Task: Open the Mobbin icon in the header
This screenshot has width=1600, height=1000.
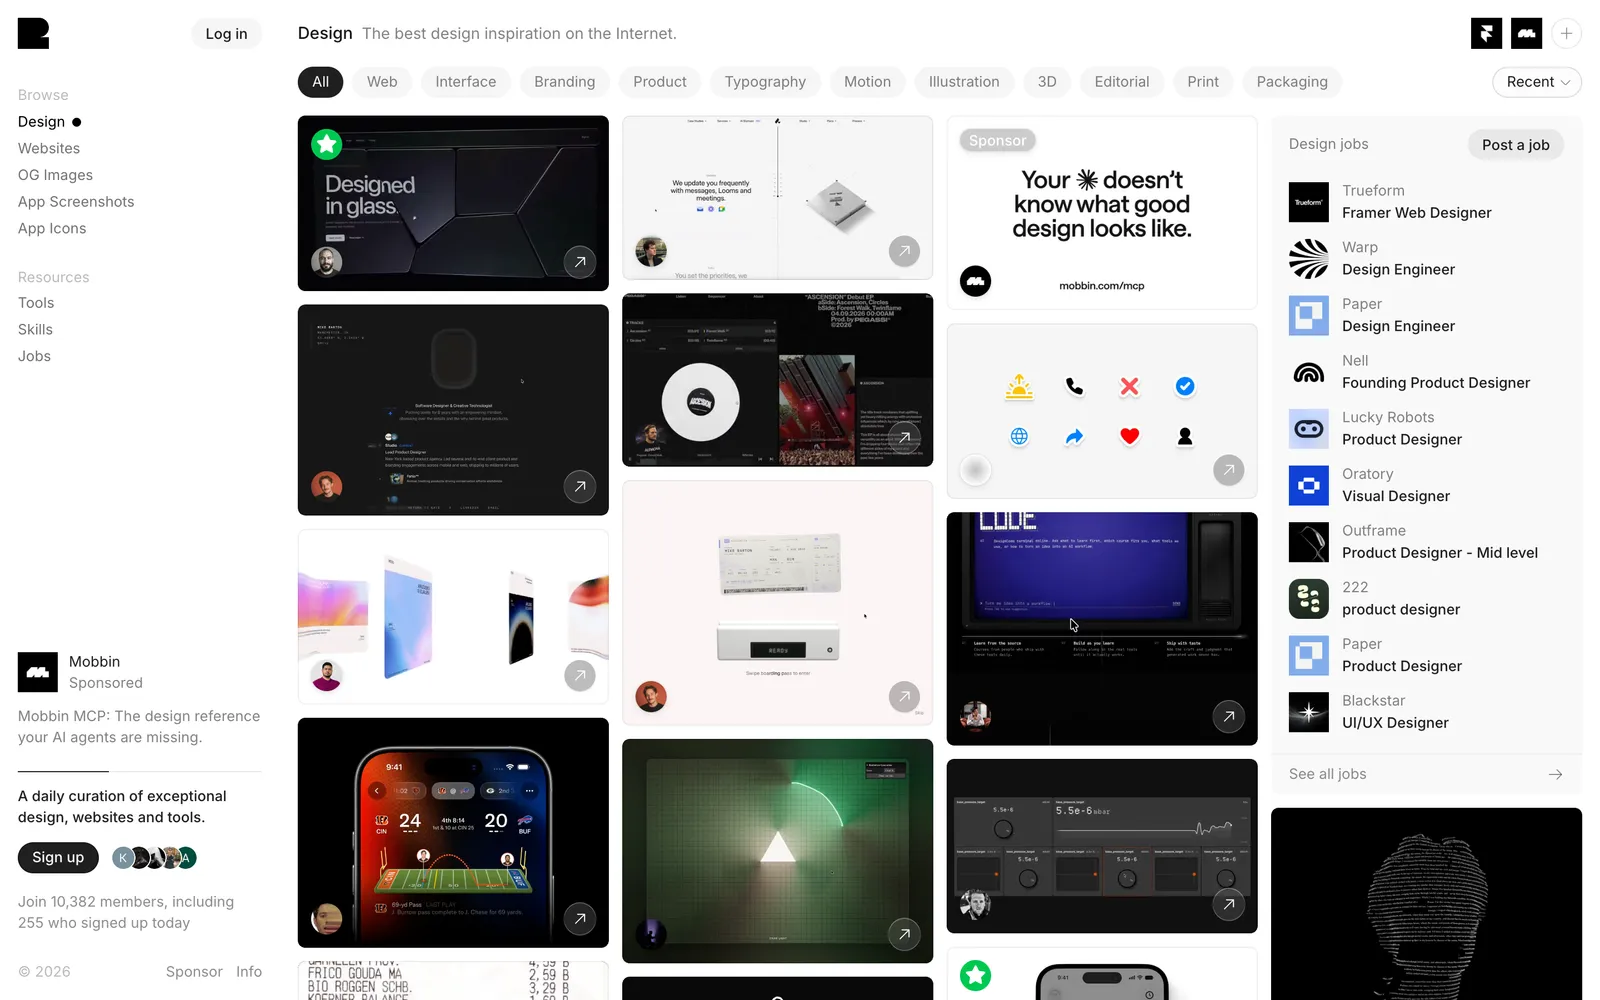Action: [1526, 33]
